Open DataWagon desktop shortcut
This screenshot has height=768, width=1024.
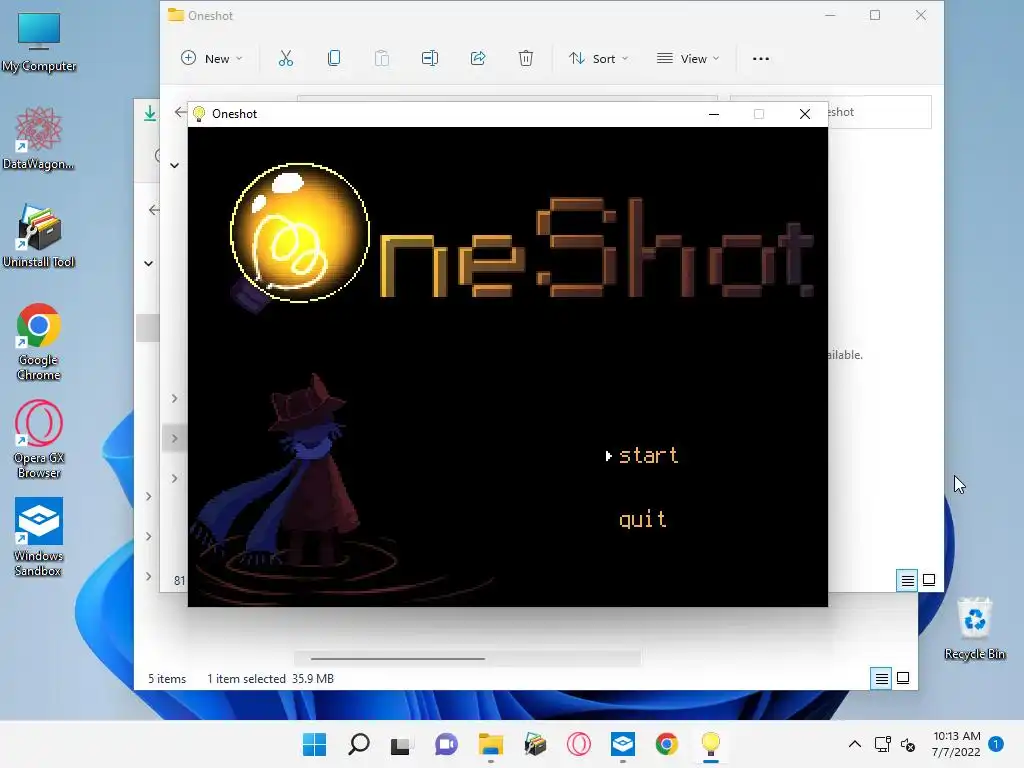[x=39, y=138]
